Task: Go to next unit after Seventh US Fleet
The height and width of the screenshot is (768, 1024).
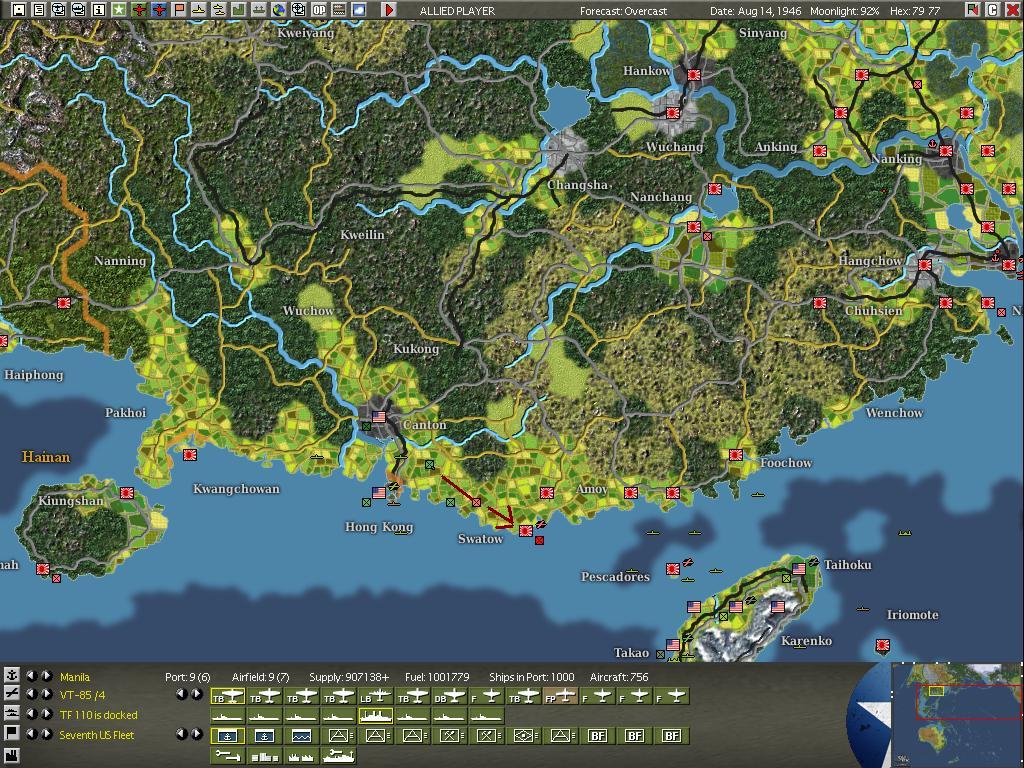Action: click(x=46, y=733)
